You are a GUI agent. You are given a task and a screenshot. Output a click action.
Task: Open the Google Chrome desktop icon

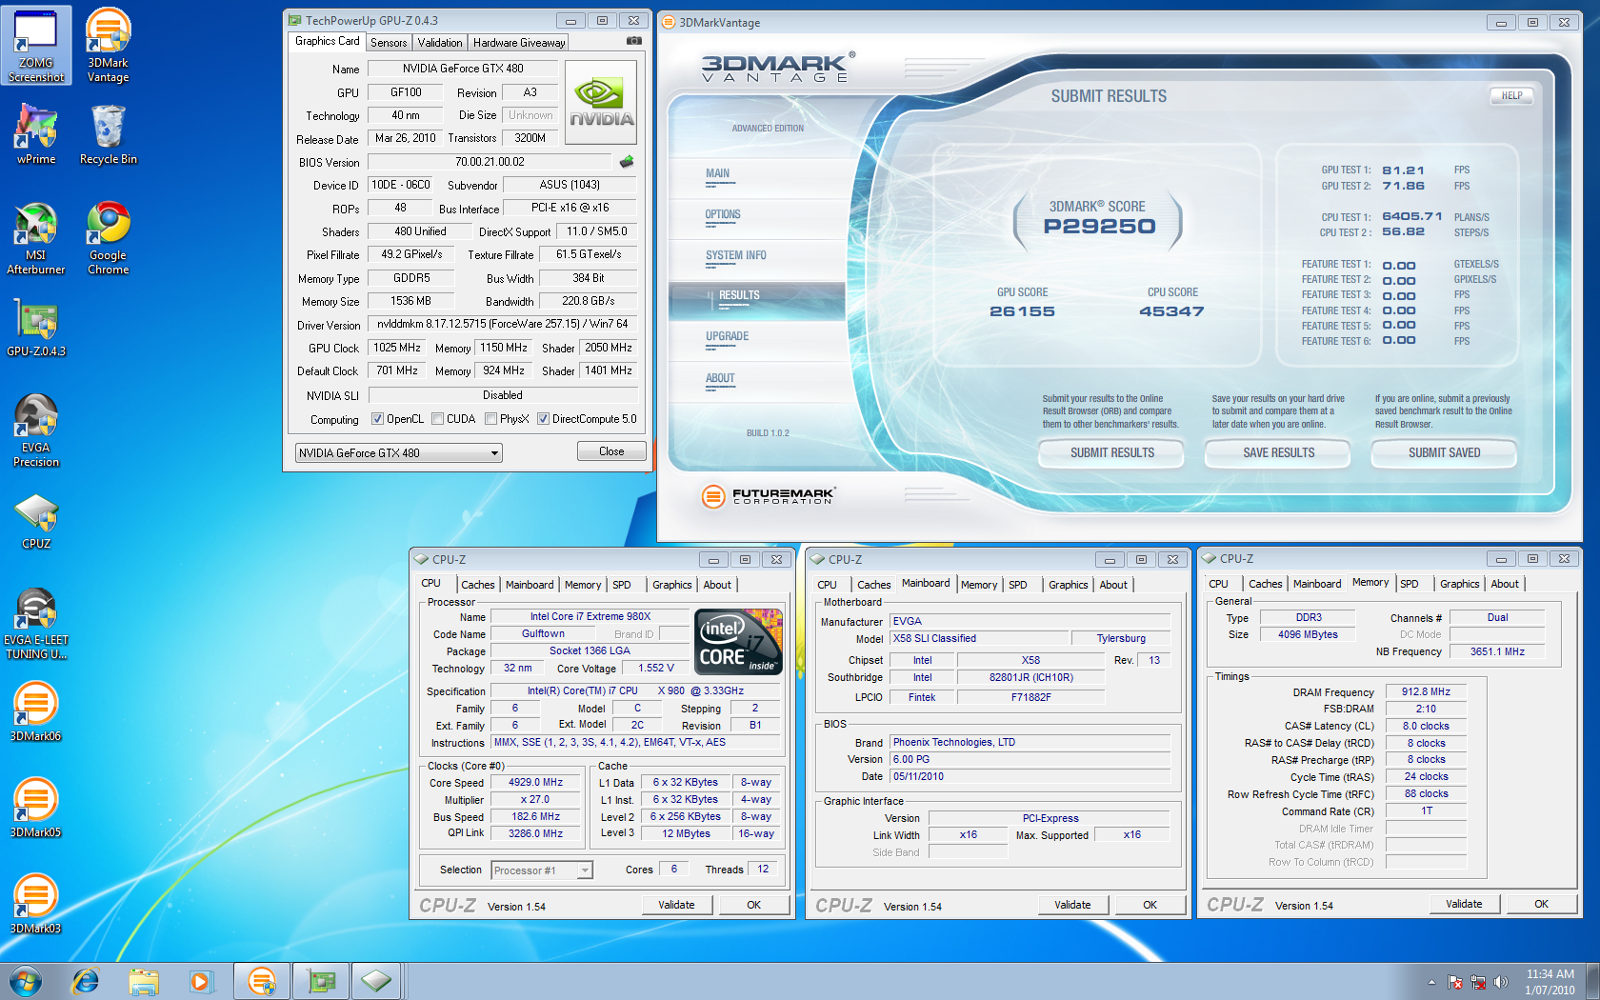point(108,238)
